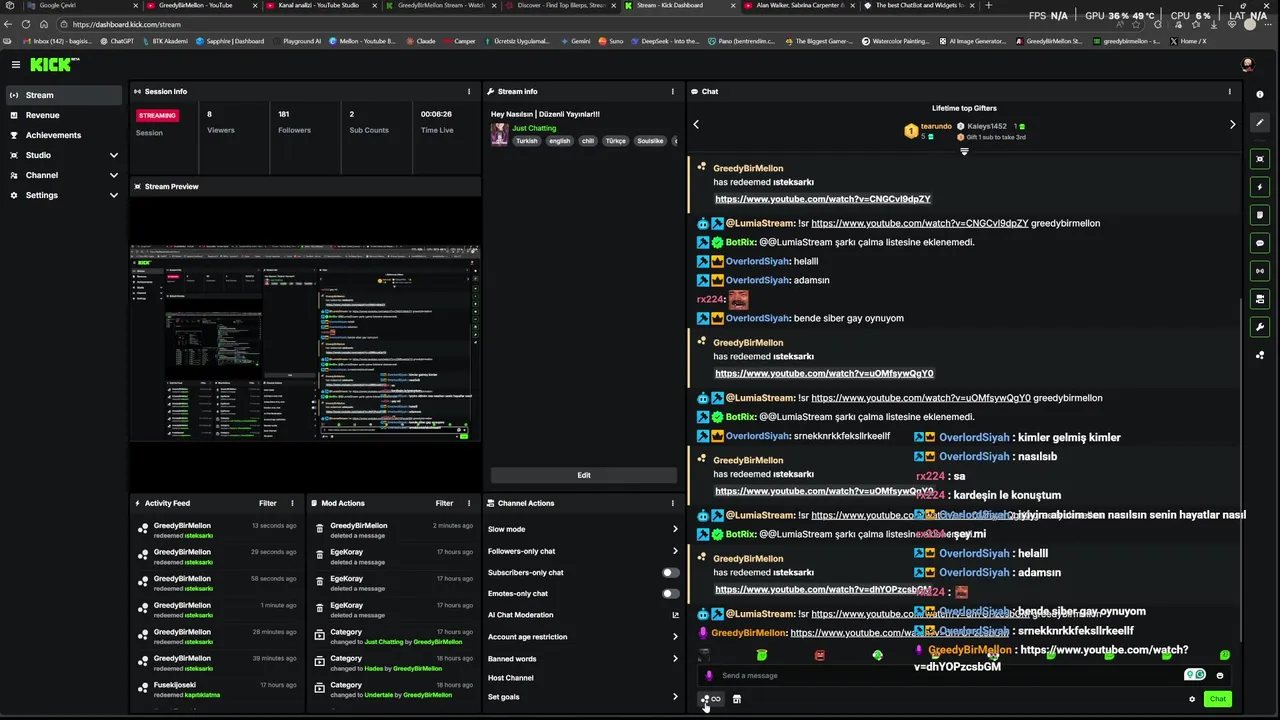Screen dimensions: 1280x720
Task: Open Slow mode options chevron
Action: click(x=675, y=529)
